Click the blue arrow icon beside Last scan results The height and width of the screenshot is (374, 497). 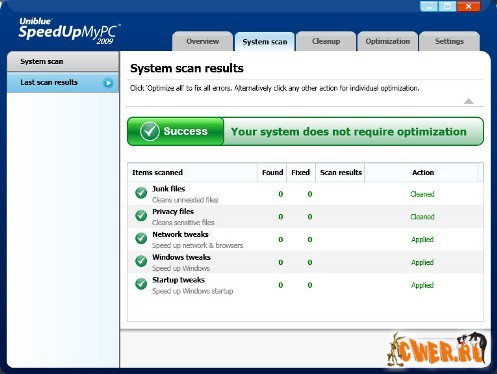[108, 83]
